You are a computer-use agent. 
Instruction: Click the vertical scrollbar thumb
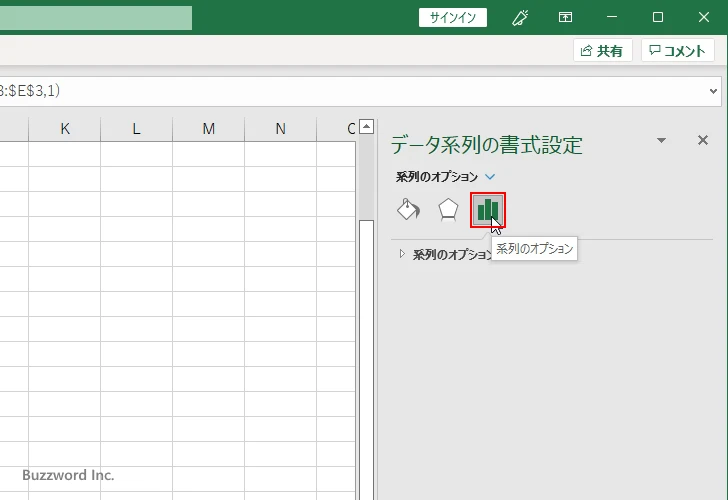pos(366,360)
